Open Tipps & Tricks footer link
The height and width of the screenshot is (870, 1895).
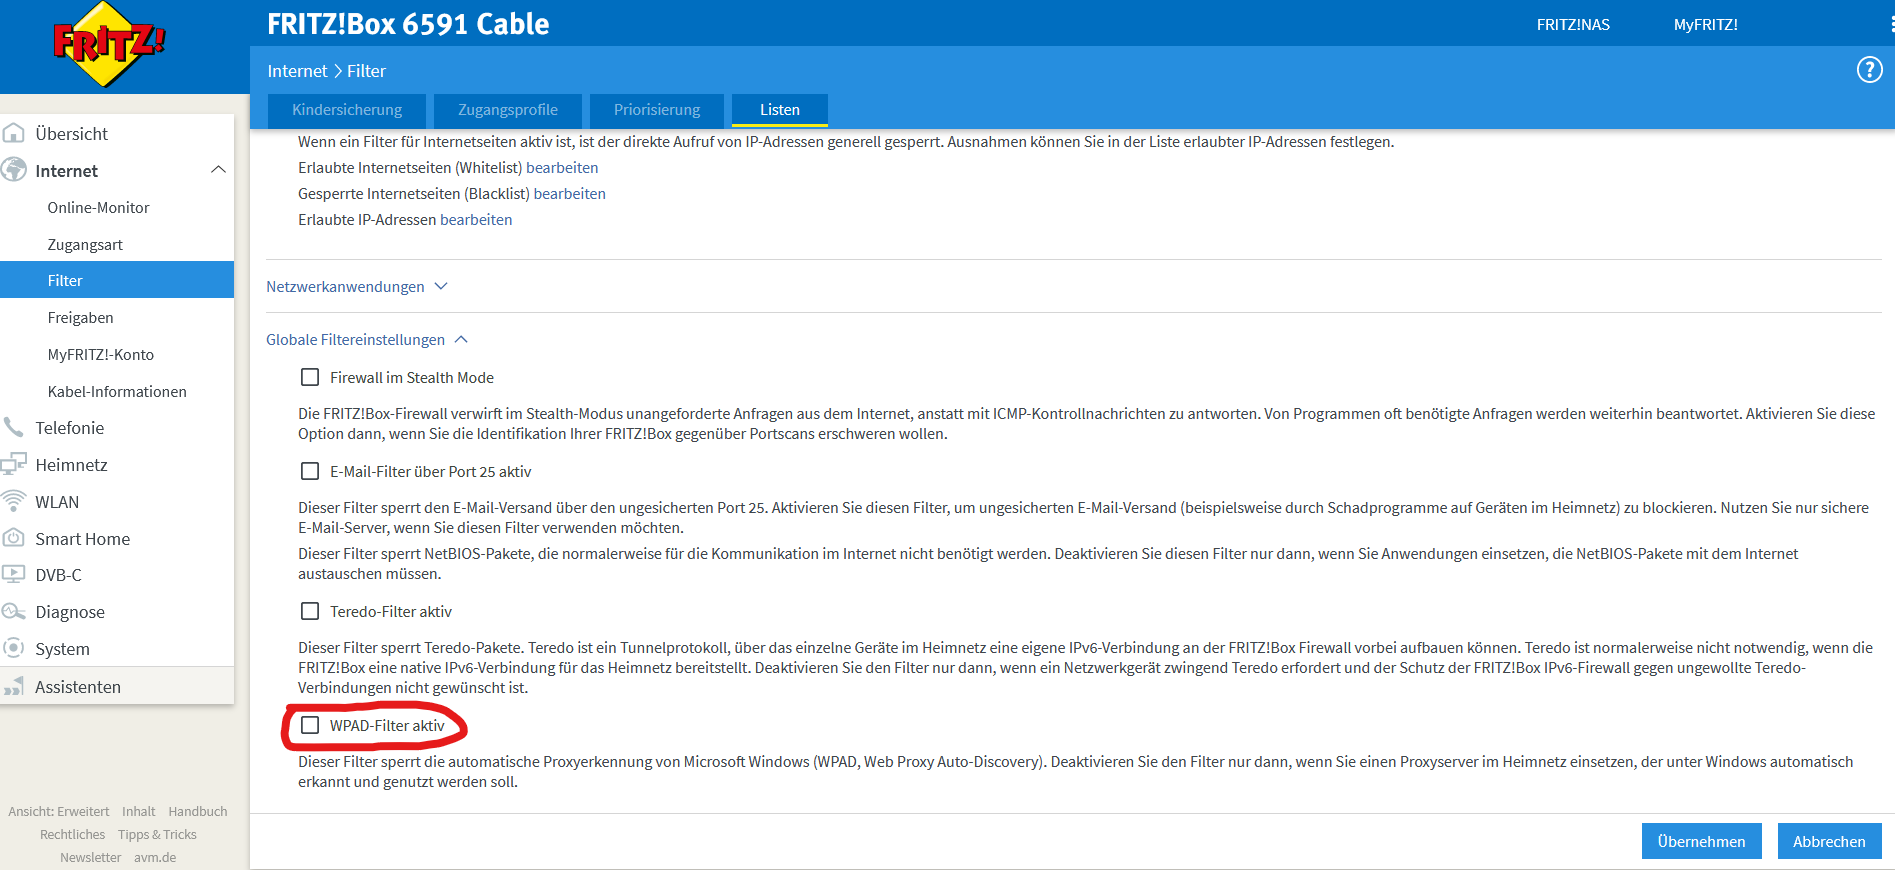pos(157,834)
